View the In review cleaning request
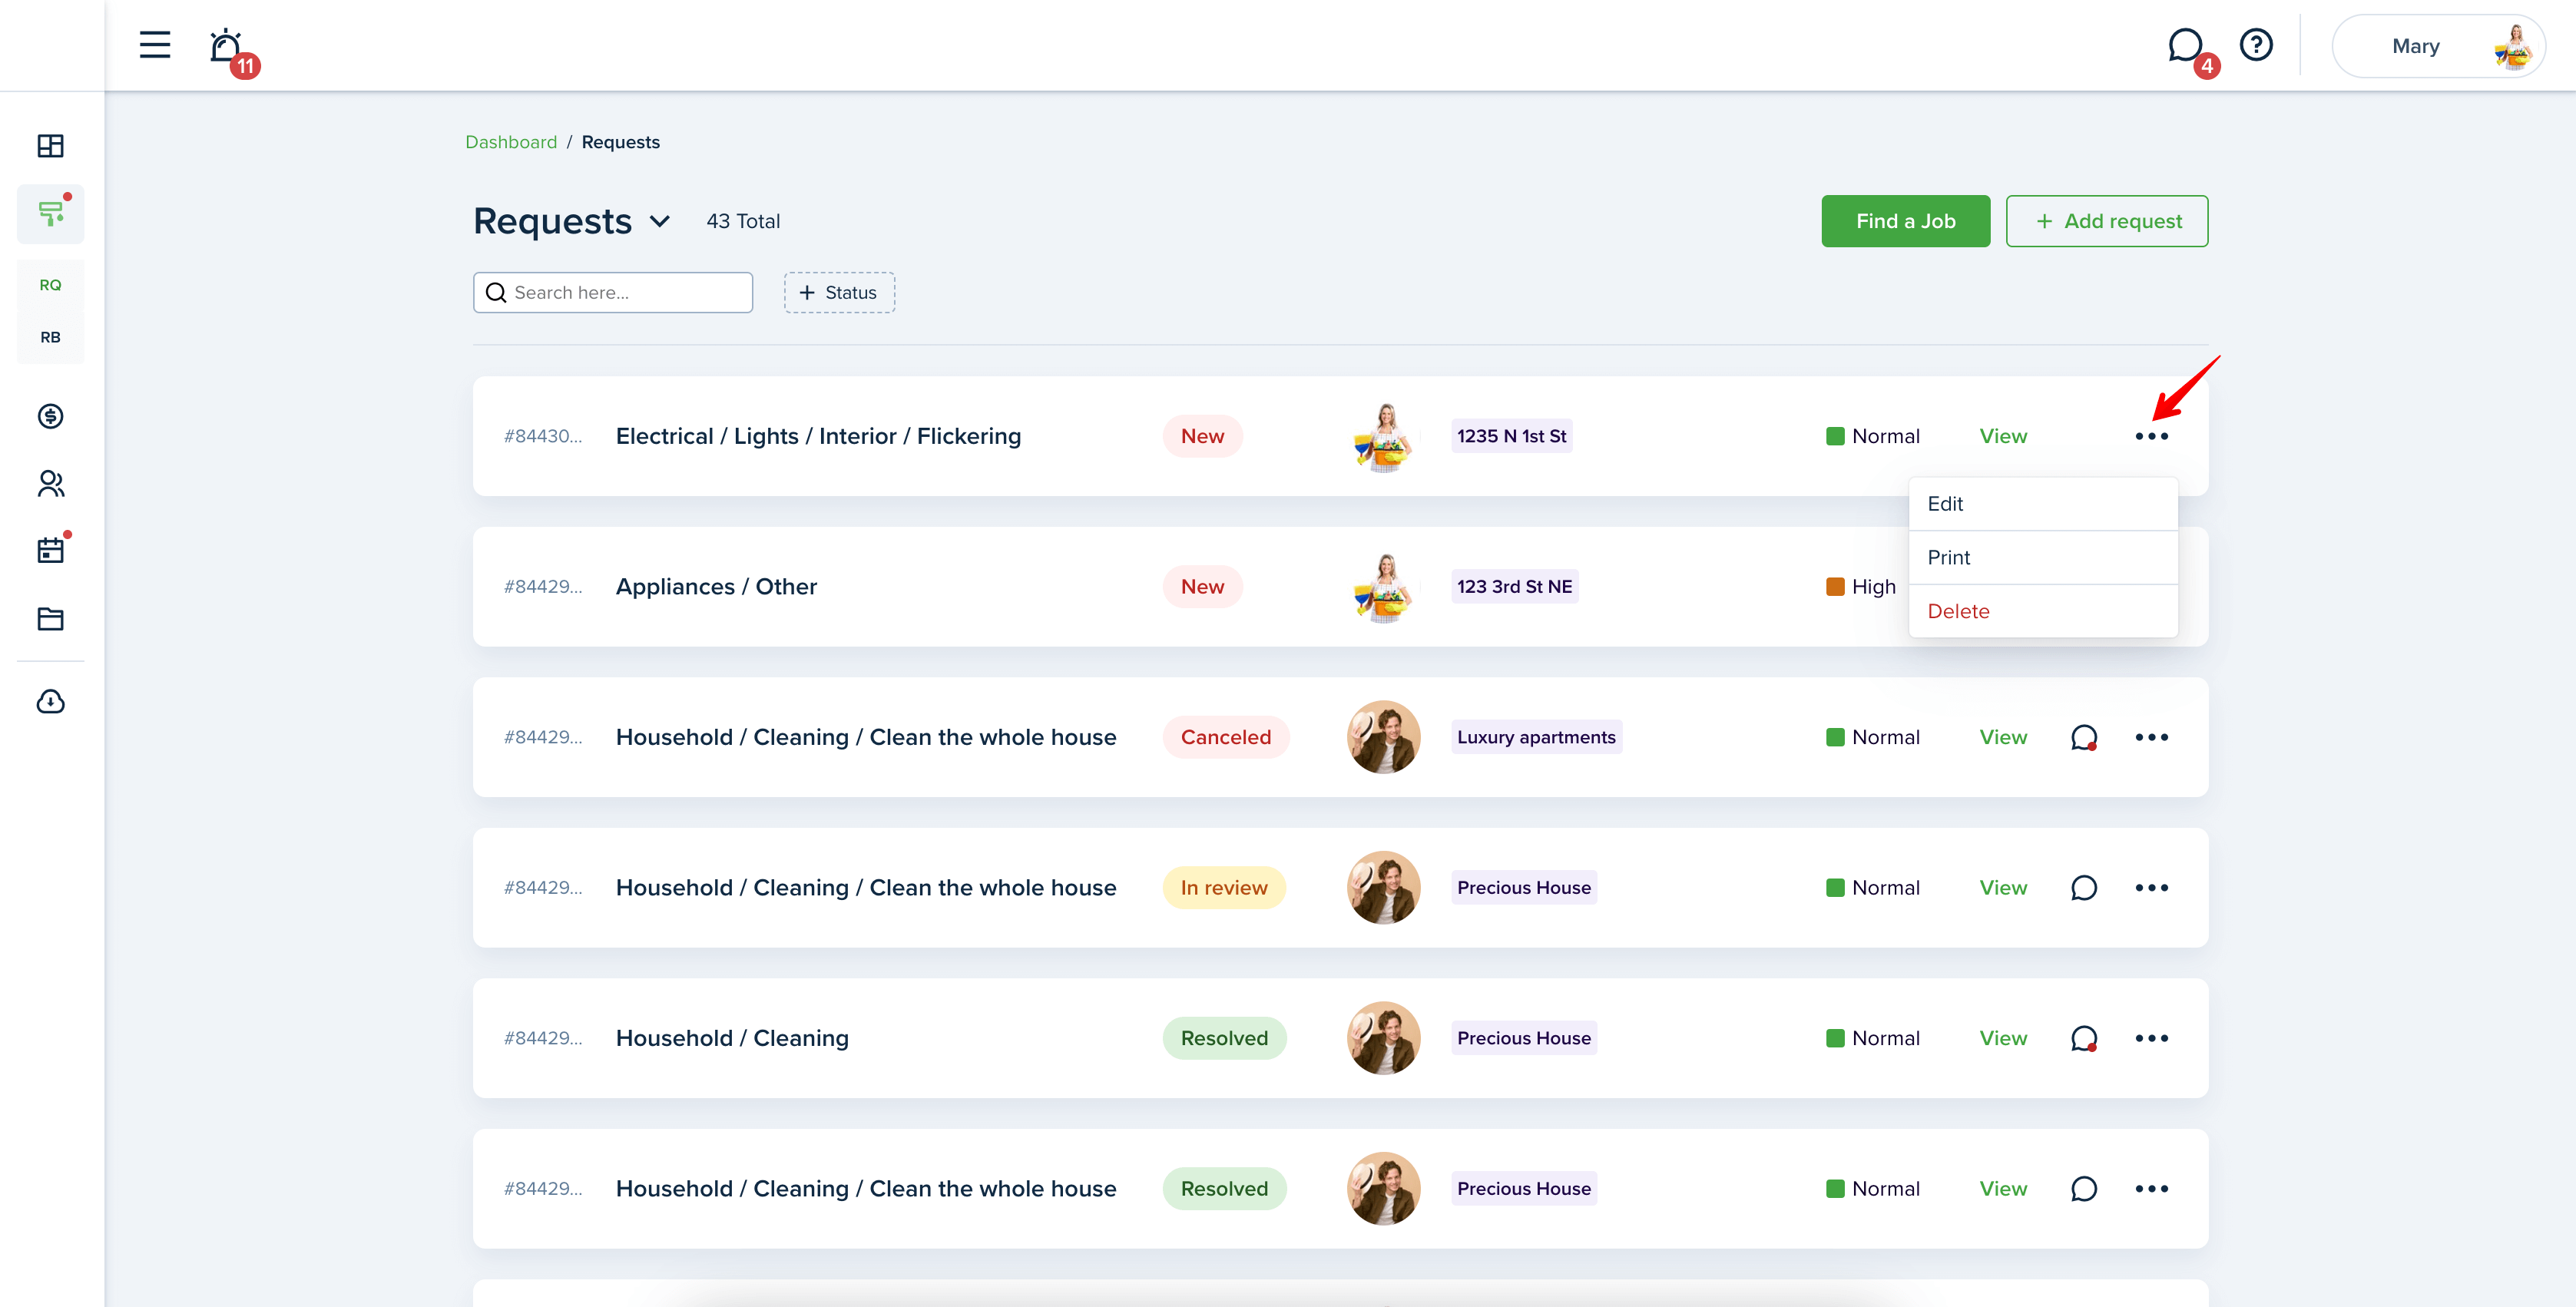The image size is (2576, 1307). coord(2003,888)
